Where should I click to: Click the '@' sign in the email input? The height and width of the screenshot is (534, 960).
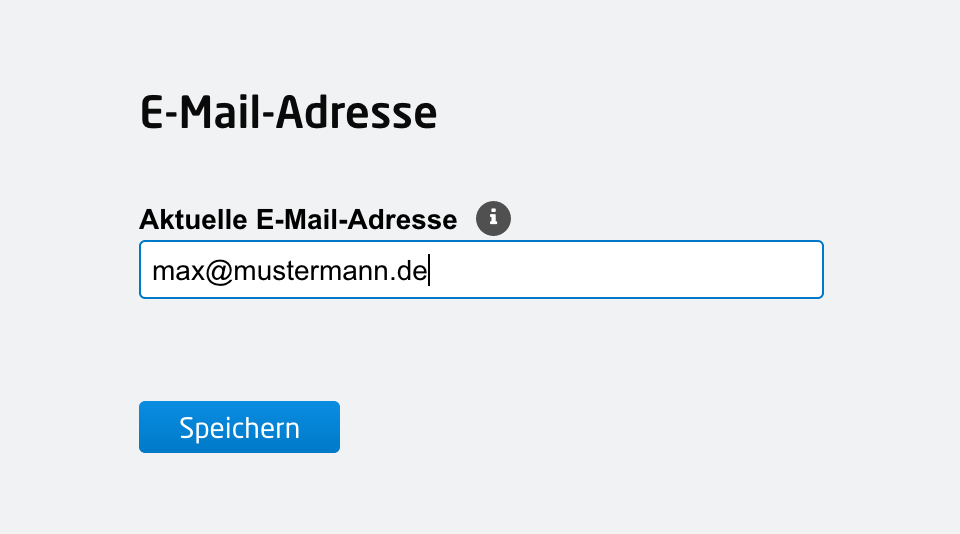tap(219, 271)
